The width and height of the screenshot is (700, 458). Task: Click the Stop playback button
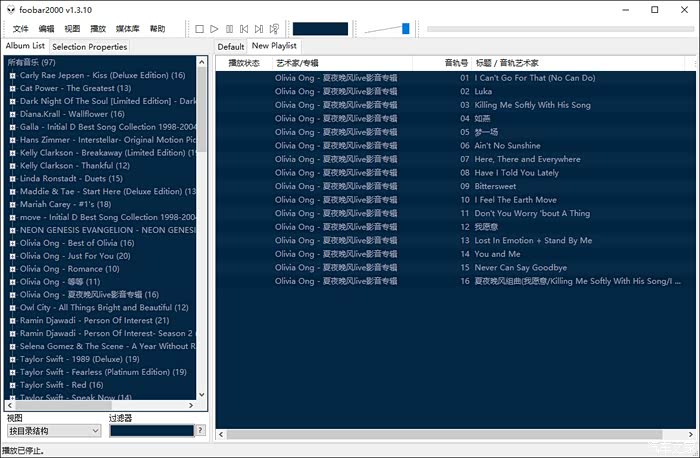(x=199, y=29)
